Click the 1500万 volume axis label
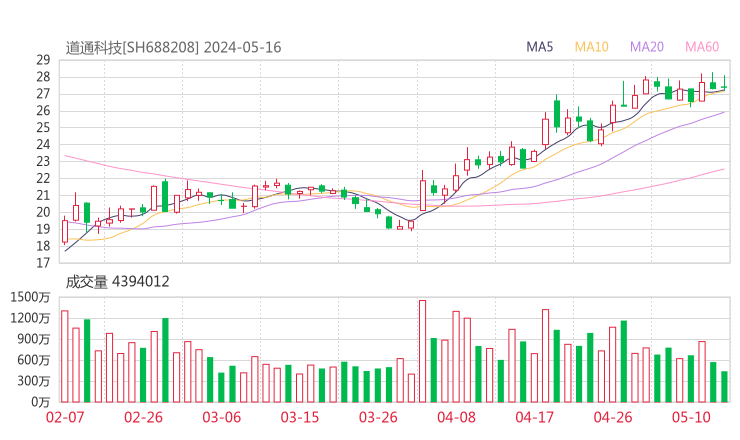Viewport: 740px width, 440px height. [30, 297]
